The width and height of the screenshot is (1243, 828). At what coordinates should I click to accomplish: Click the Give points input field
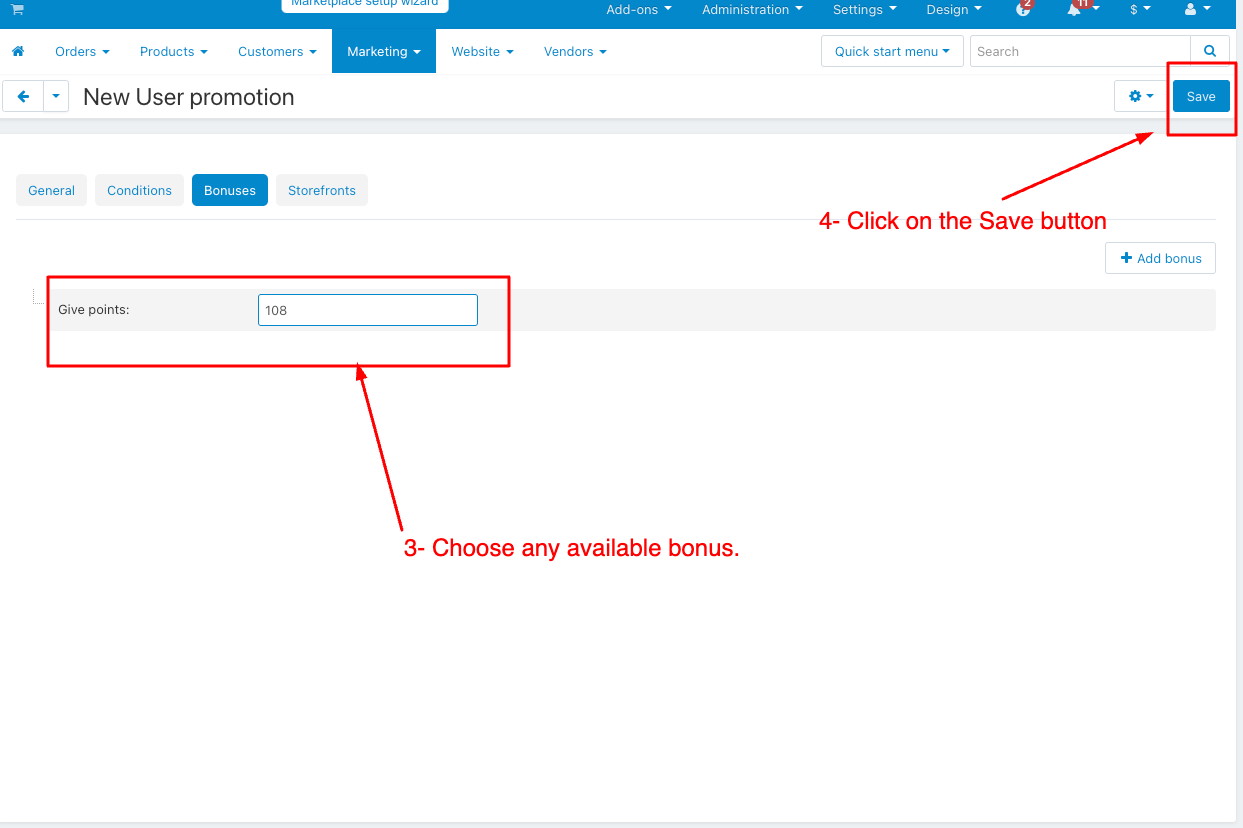coord(367,310)
